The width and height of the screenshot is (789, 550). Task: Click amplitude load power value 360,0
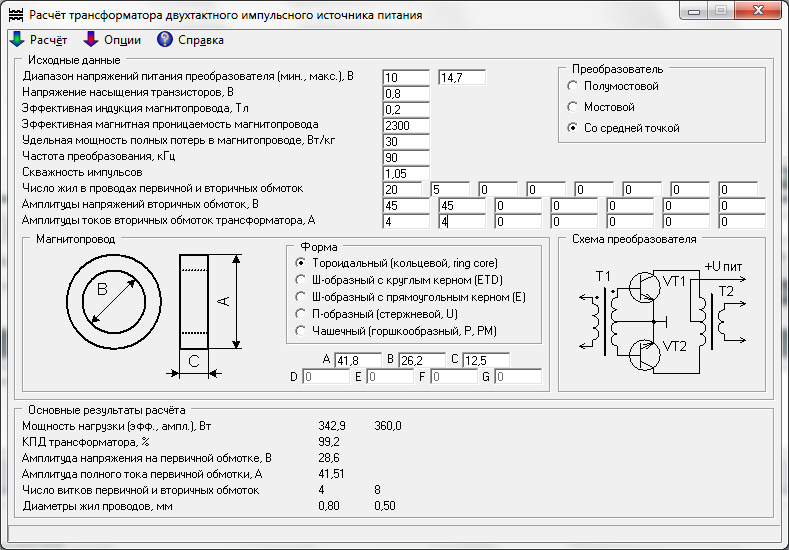[x=388, y=426]
